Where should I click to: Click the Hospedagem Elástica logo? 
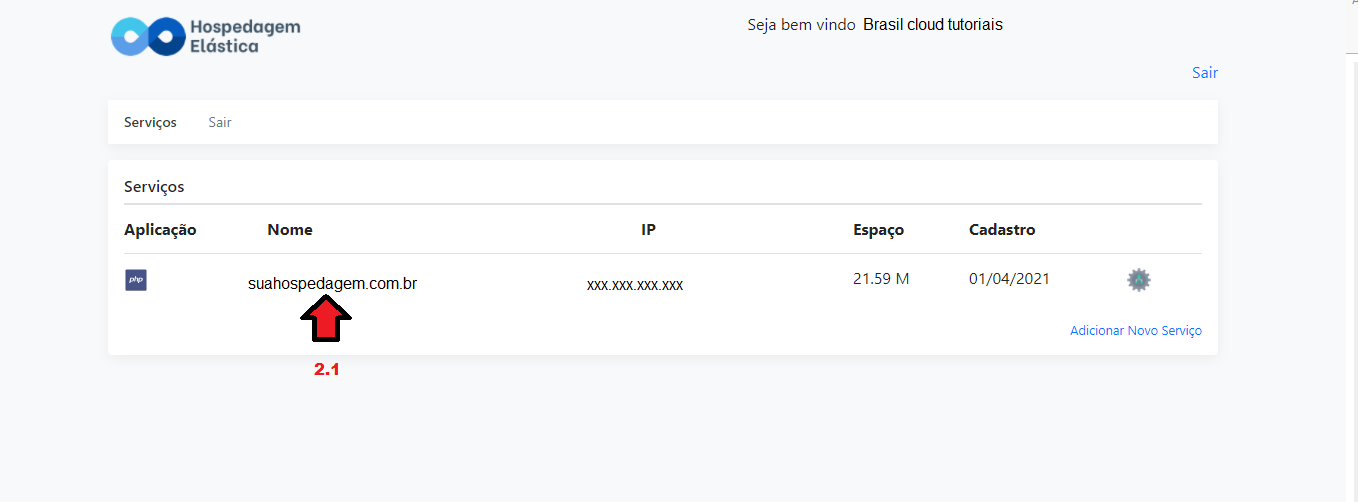click(206, 36)
